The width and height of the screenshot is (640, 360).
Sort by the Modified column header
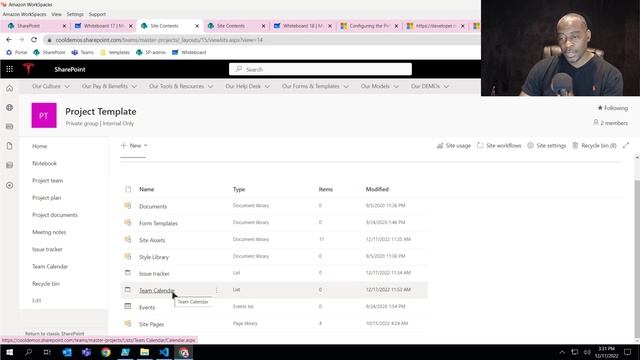(x=377, y=189)
